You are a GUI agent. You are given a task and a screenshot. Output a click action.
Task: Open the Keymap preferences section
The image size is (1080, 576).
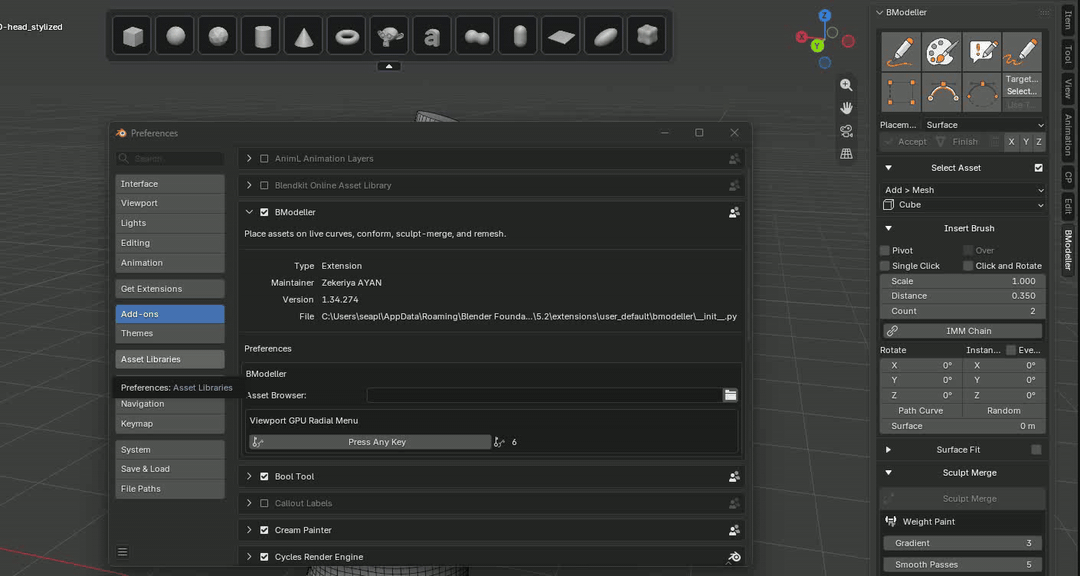point(170,424)
